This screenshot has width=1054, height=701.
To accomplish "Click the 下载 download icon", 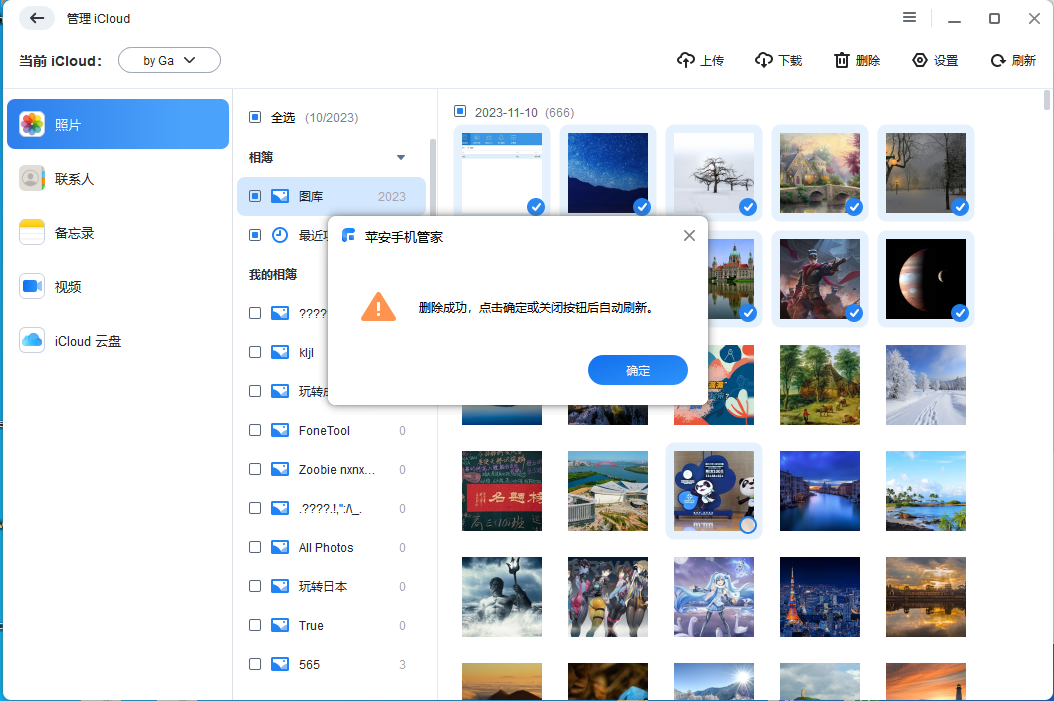I will pos(763,60).
